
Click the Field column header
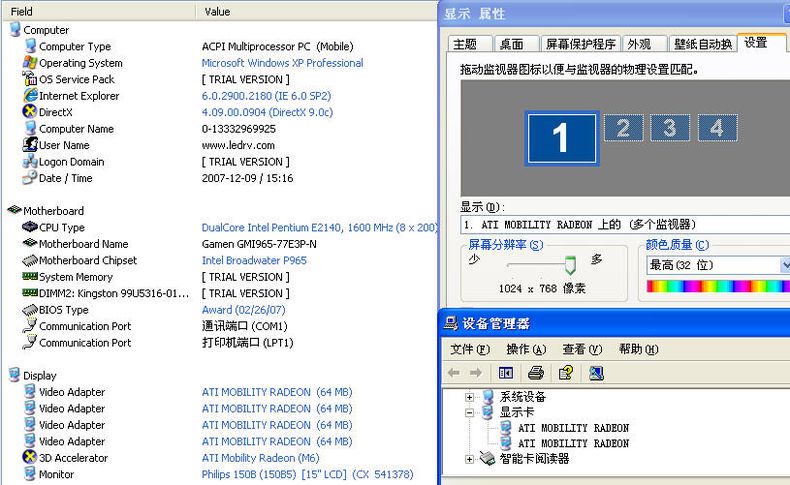pos(99,11)
